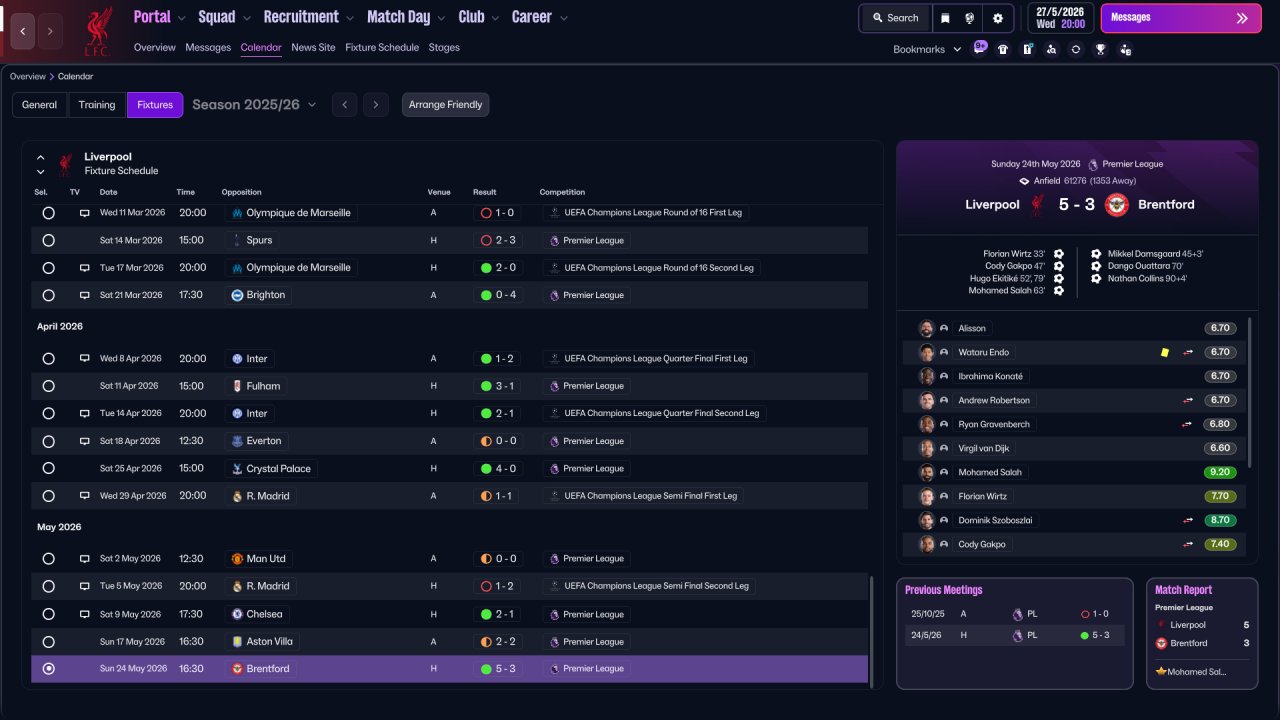Screen dimensions: 1280x720
Task: Open the Club dropdown menu
Action: pyautogui.click(x=479, y=17)
